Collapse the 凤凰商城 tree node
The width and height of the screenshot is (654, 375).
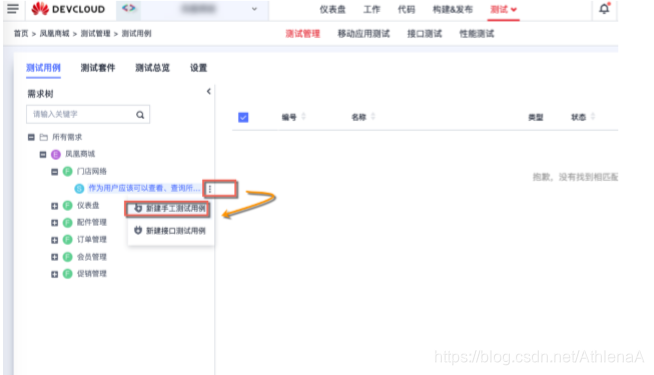[x=43, y=154]
